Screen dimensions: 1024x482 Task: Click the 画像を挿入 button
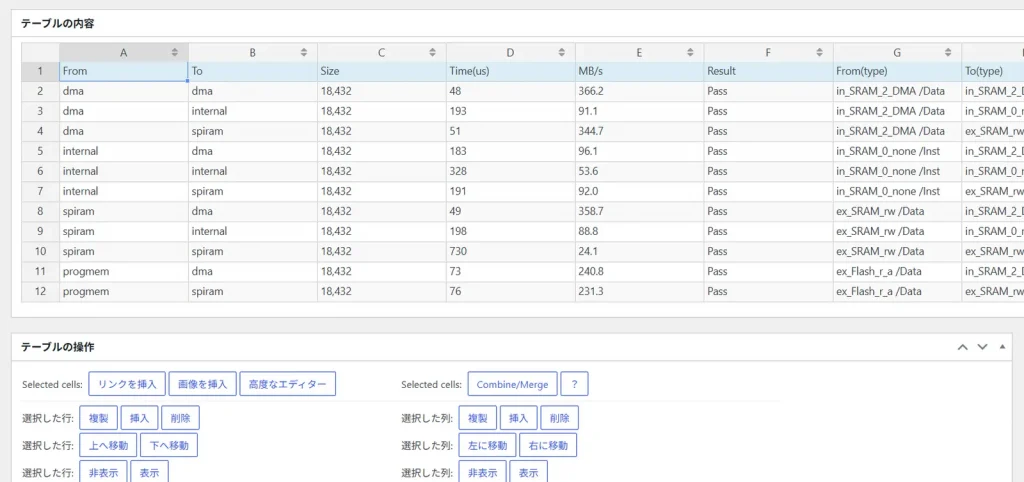tap(203, 384)
